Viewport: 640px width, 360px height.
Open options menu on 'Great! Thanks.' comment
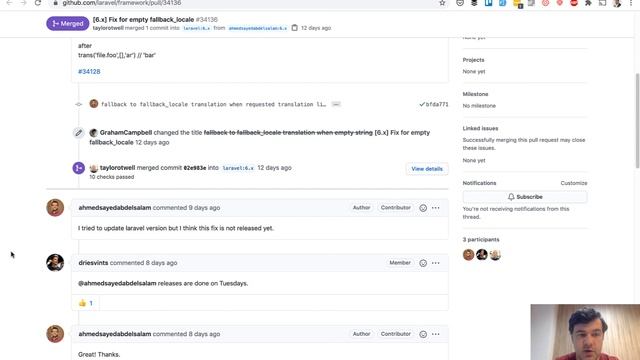tap(436, 334)
